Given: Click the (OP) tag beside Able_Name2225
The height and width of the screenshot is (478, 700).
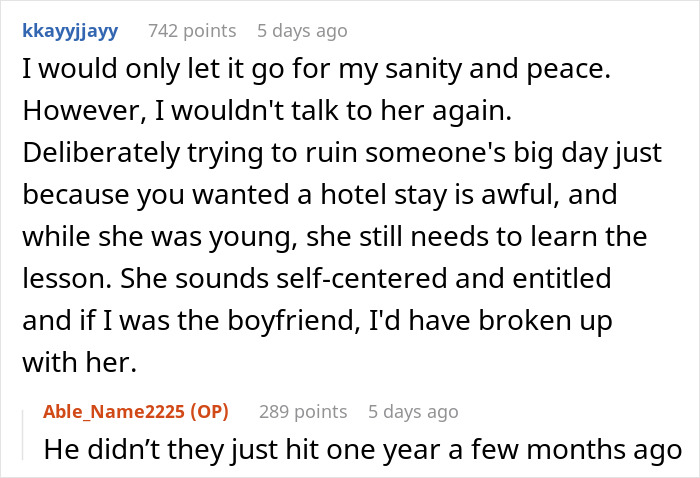Looking at the screenshot, I should pyautogui.click(x=209, y=411).
